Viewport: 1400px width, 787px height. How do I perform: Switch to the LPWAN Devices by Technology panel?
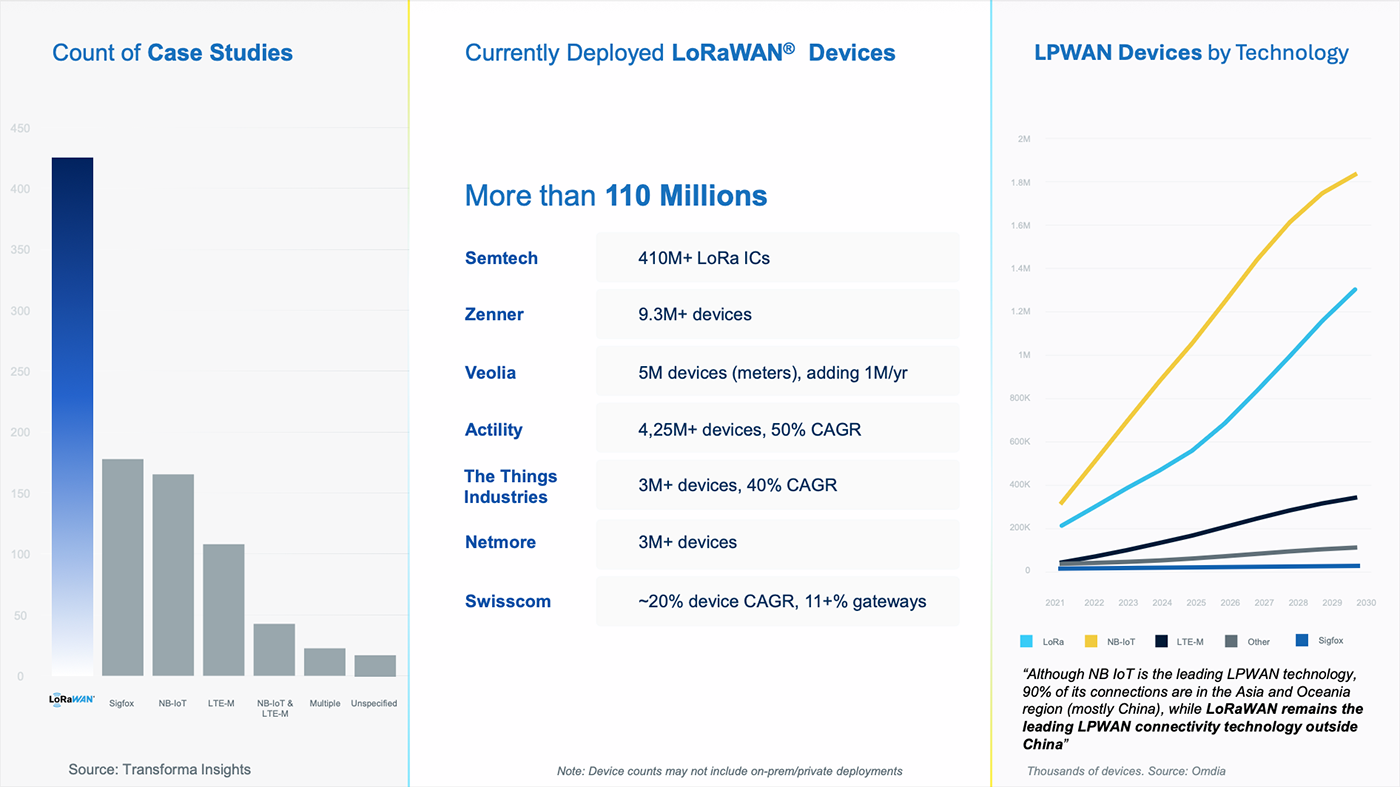(x=1190, y=52)
